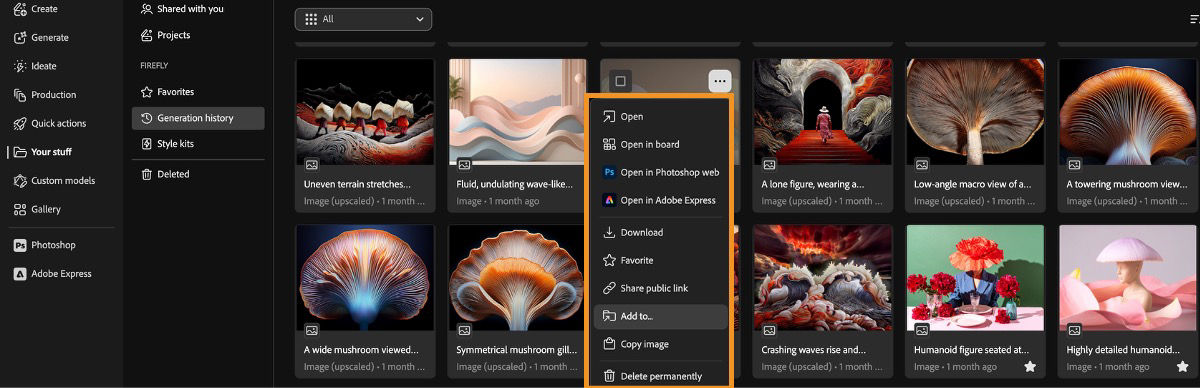The height and width of the screenshot is (388, 1200).
Task: Click image type badge on A wide mushroom thumbnail
Action: click(312, 330)
